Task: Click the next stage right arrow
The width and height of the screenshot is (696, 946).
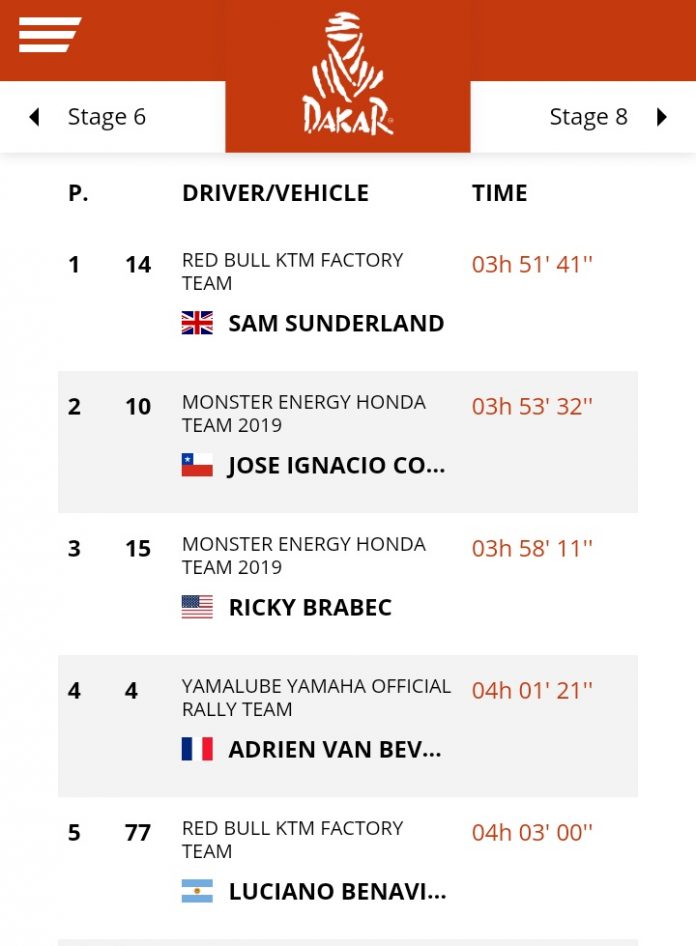Action: pyautogui.click(x=661, y=117)
